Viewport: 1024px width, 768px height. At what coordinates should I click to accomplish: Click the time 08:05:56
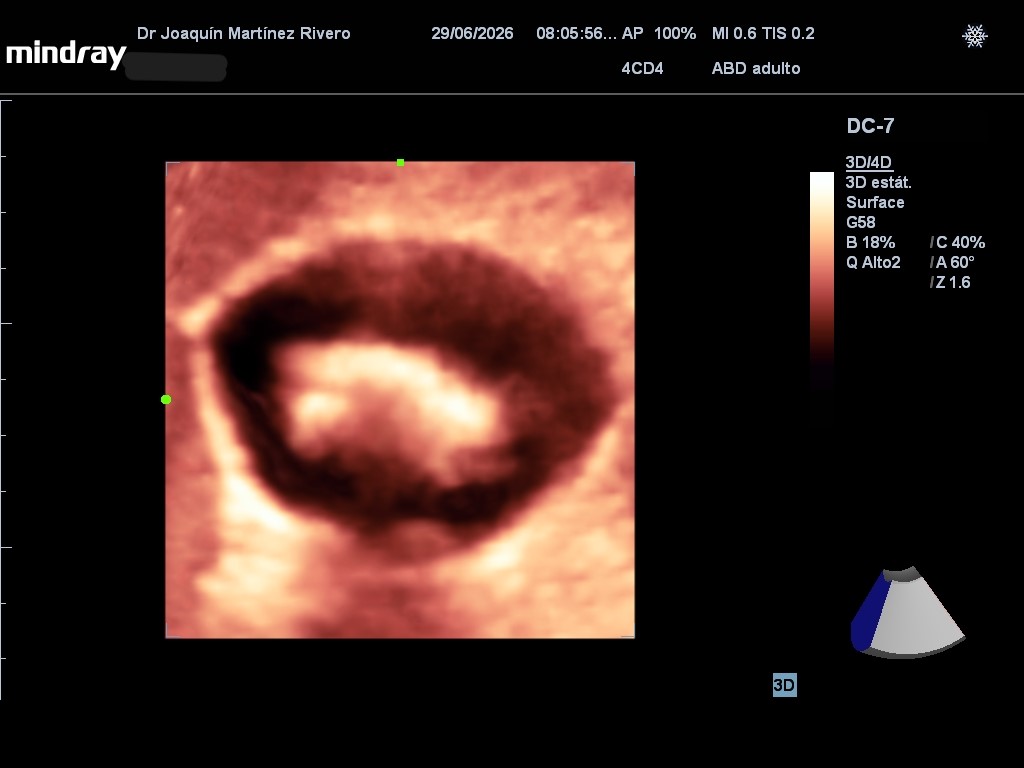(576, 33)
